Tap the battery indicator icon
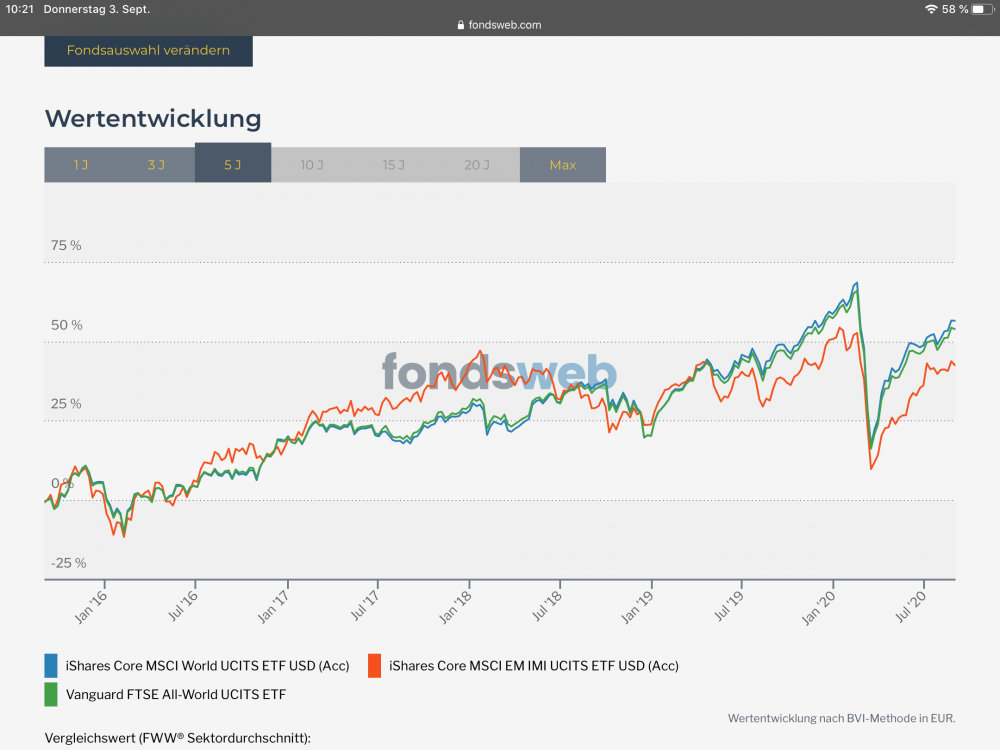Viewport: 1000px width, 750px height. 983,9
